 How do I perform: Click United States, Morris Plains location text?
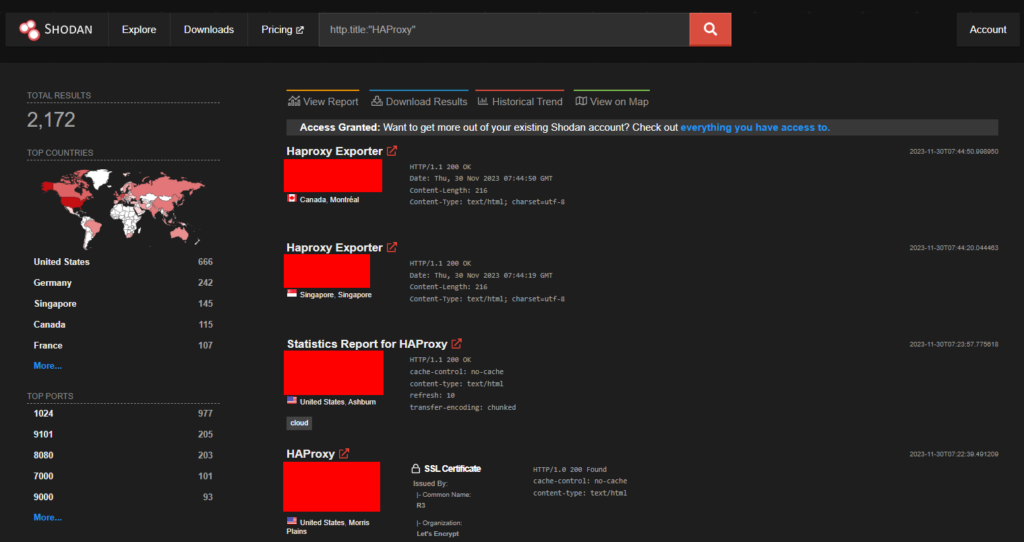(328, 526)
